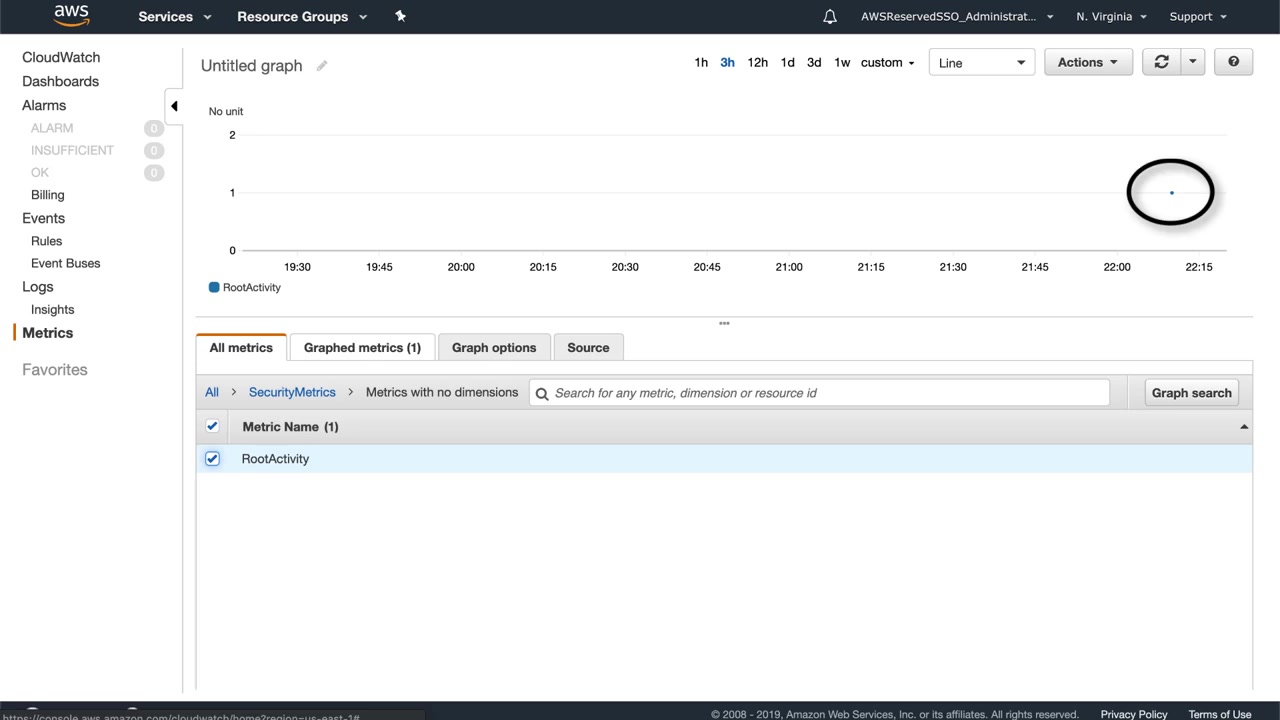Open Alarms in the sidebar
This screenshot has height=720, width=1280.
(44, 105)
